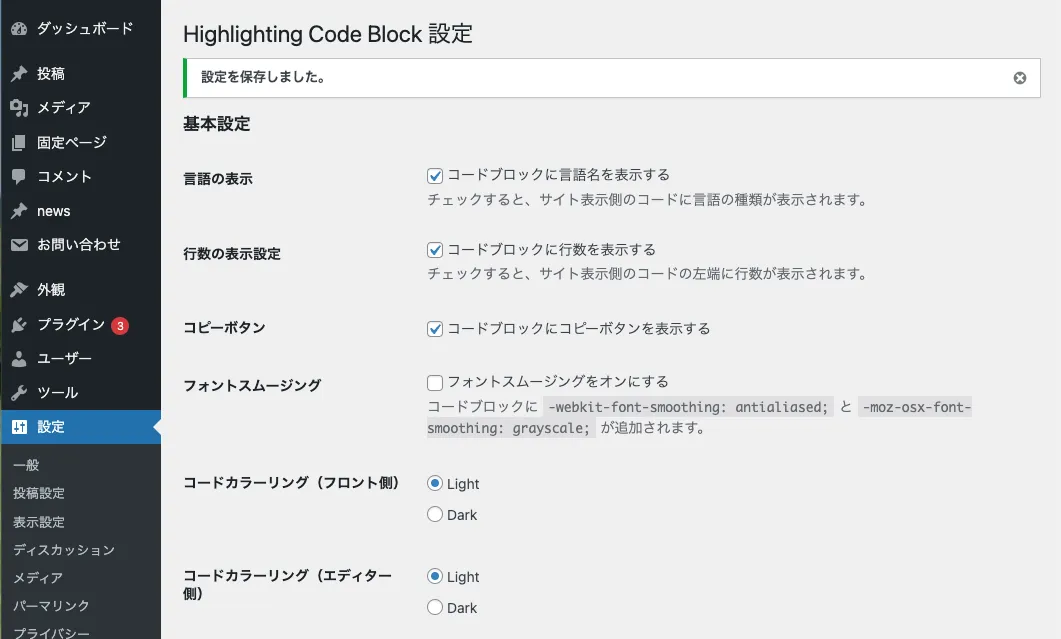Viewport: 1061px width, 639px height.
Task: Open the news post type menu
Action: tap(53, 211)
